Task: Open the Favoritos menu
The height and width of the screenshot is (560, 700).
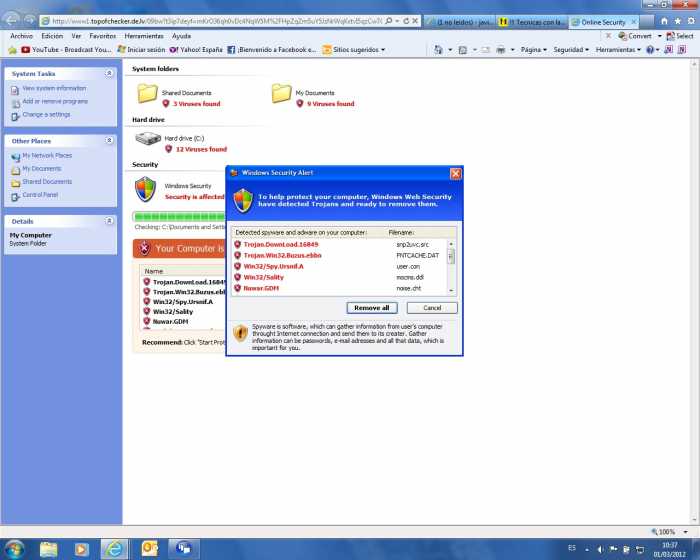Action: (103, 36)
